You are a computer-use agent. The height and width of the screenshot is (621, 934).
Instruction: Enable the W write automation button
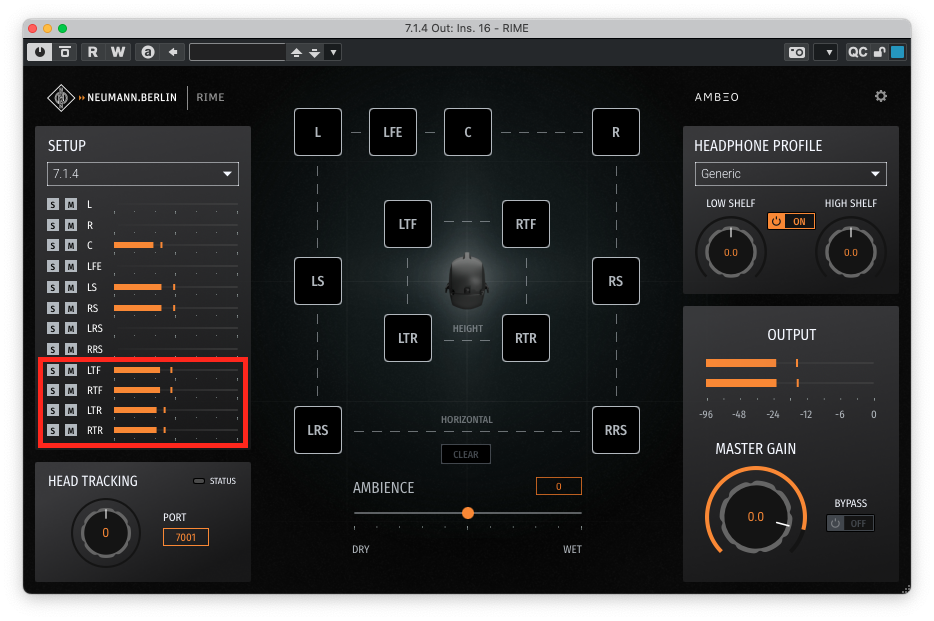point(118,52)
